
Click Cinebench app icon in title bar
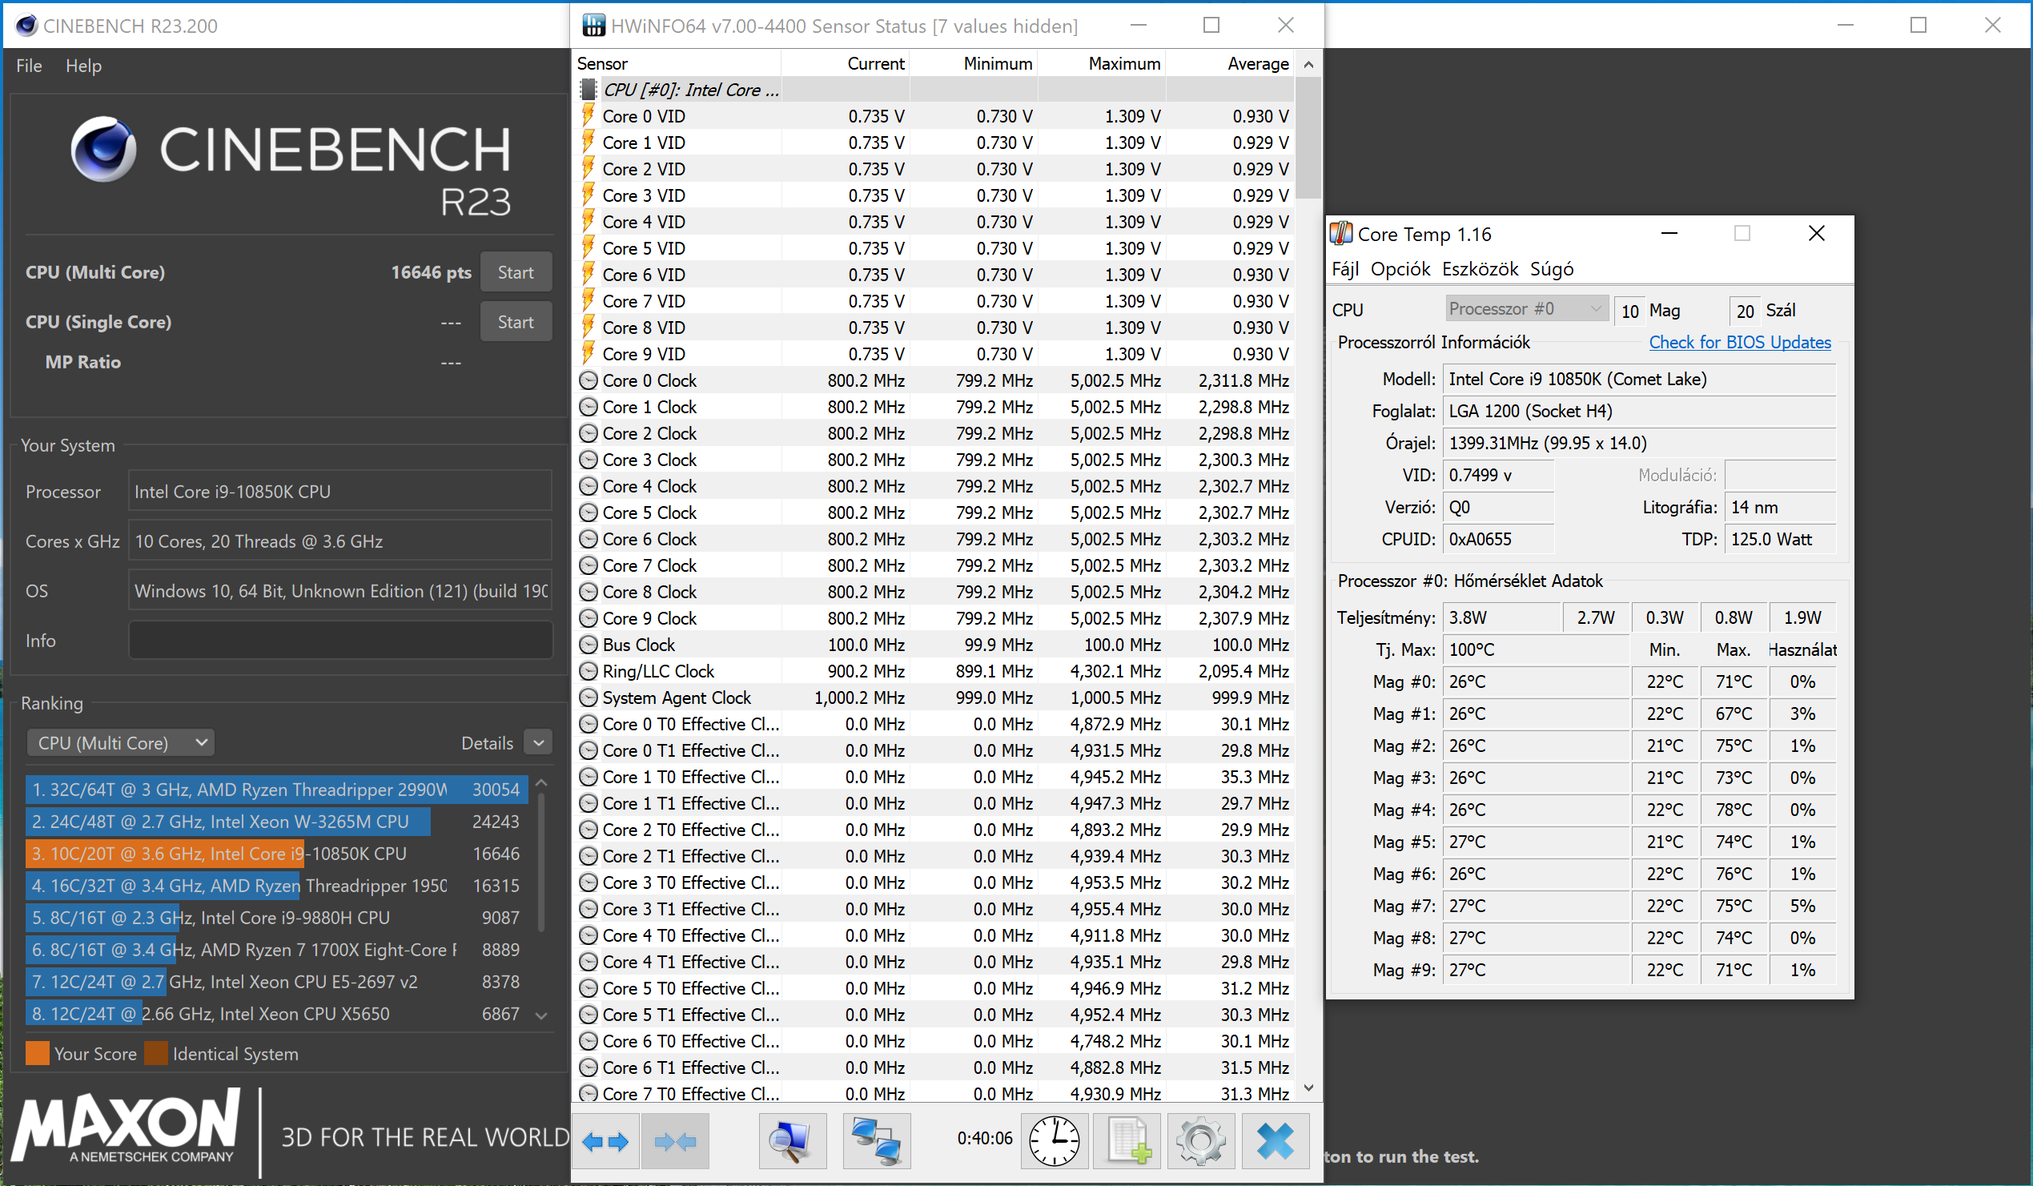[27, 25]
